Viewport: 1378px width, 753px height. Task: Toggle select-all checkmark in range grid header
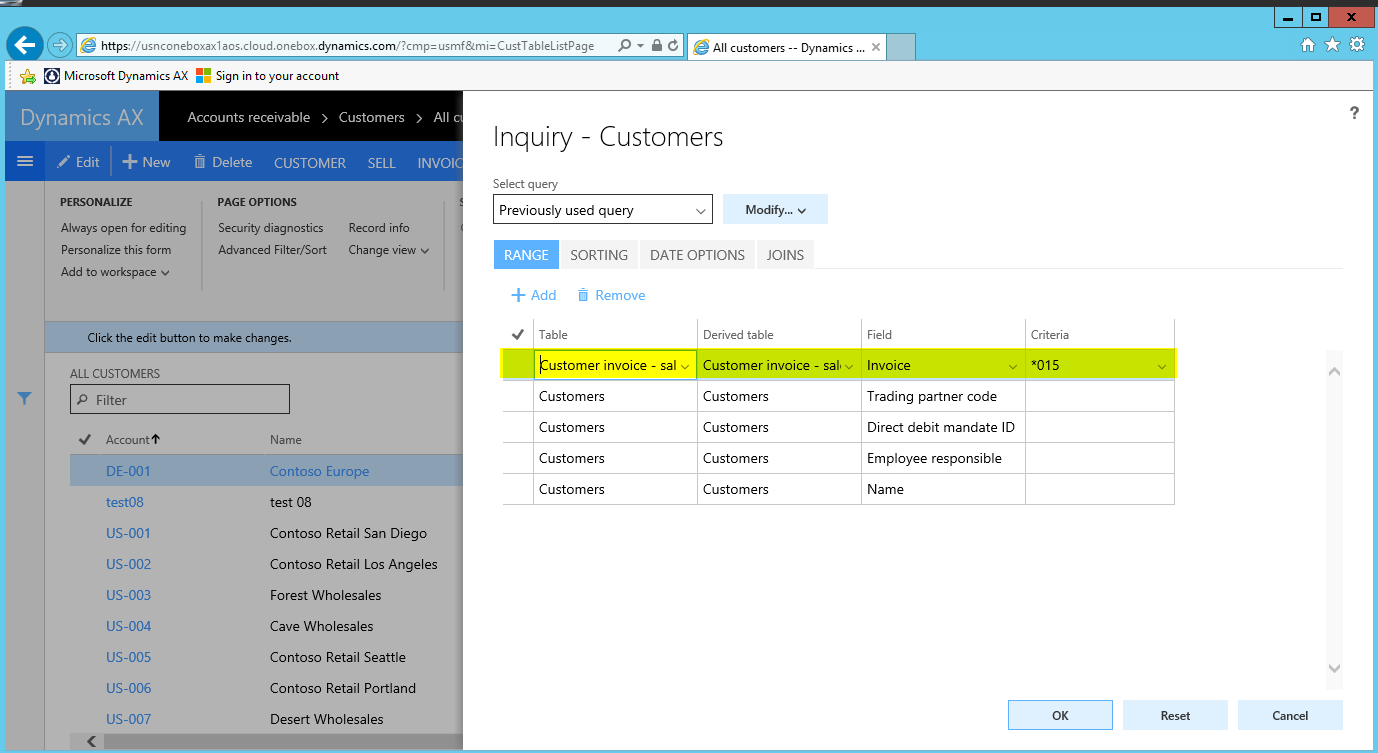[518, 335]
